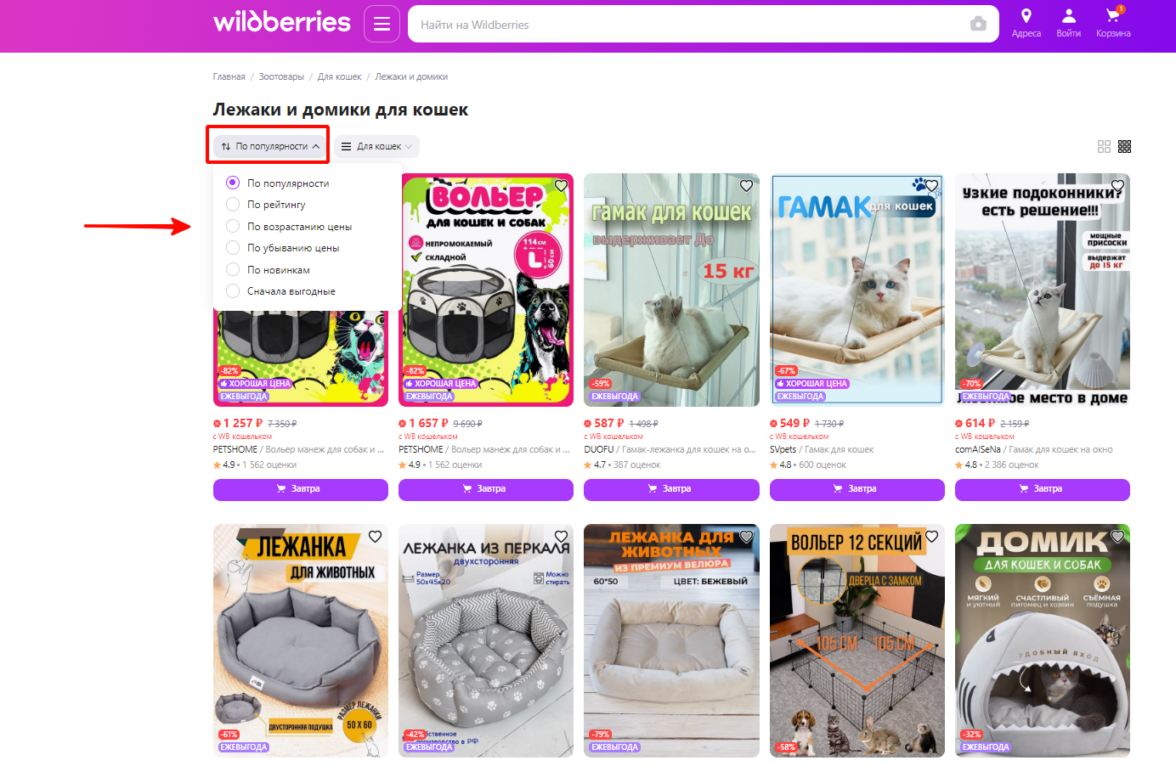Favorite the DUOFU hammock with heart icon
The height and width of the screenshot is (766, 1176).
(x=746, y=185)
